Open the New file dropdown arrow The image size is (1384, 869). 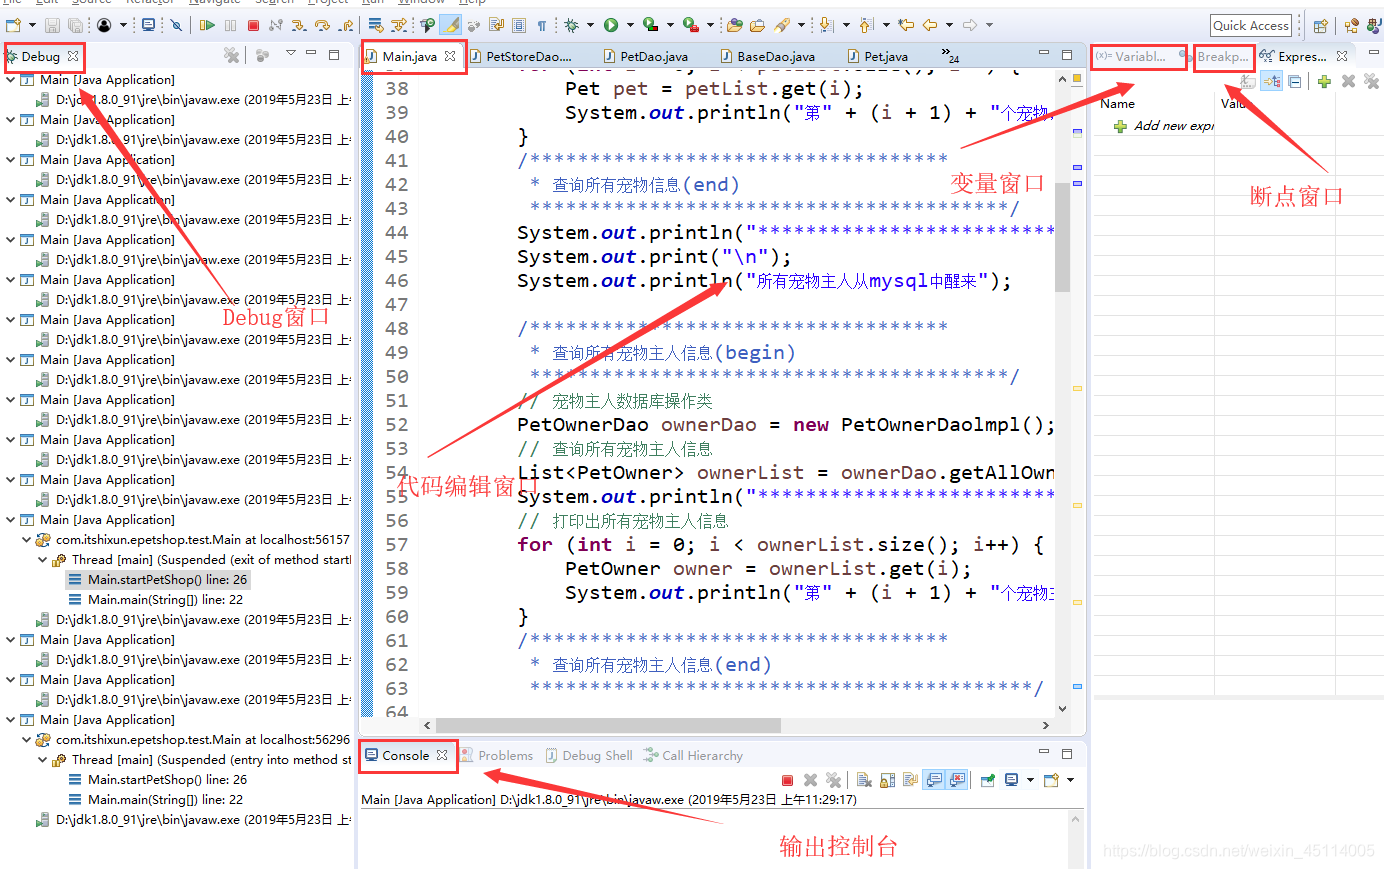(32, 25)
